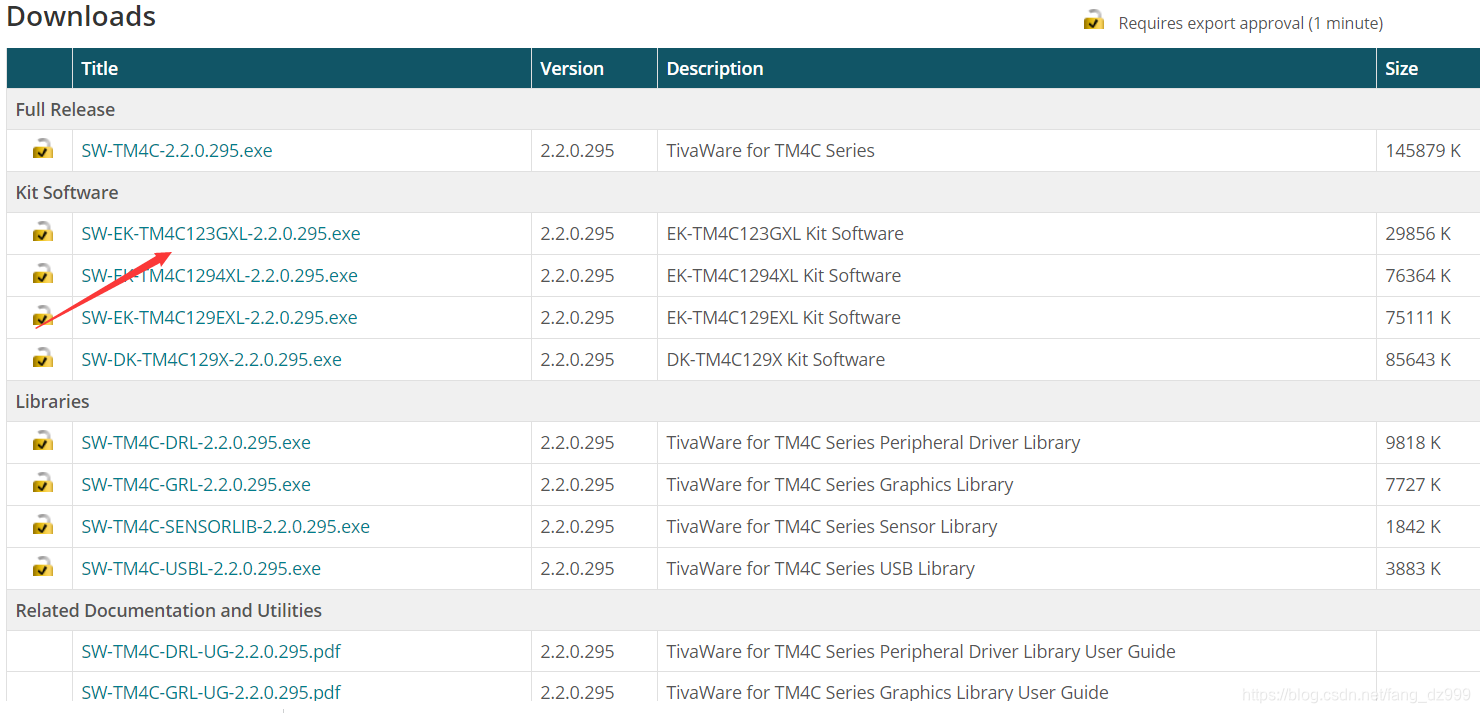Click Related Documentation and Utilities section row
The image size is (1480, 713).
(743, 610)
